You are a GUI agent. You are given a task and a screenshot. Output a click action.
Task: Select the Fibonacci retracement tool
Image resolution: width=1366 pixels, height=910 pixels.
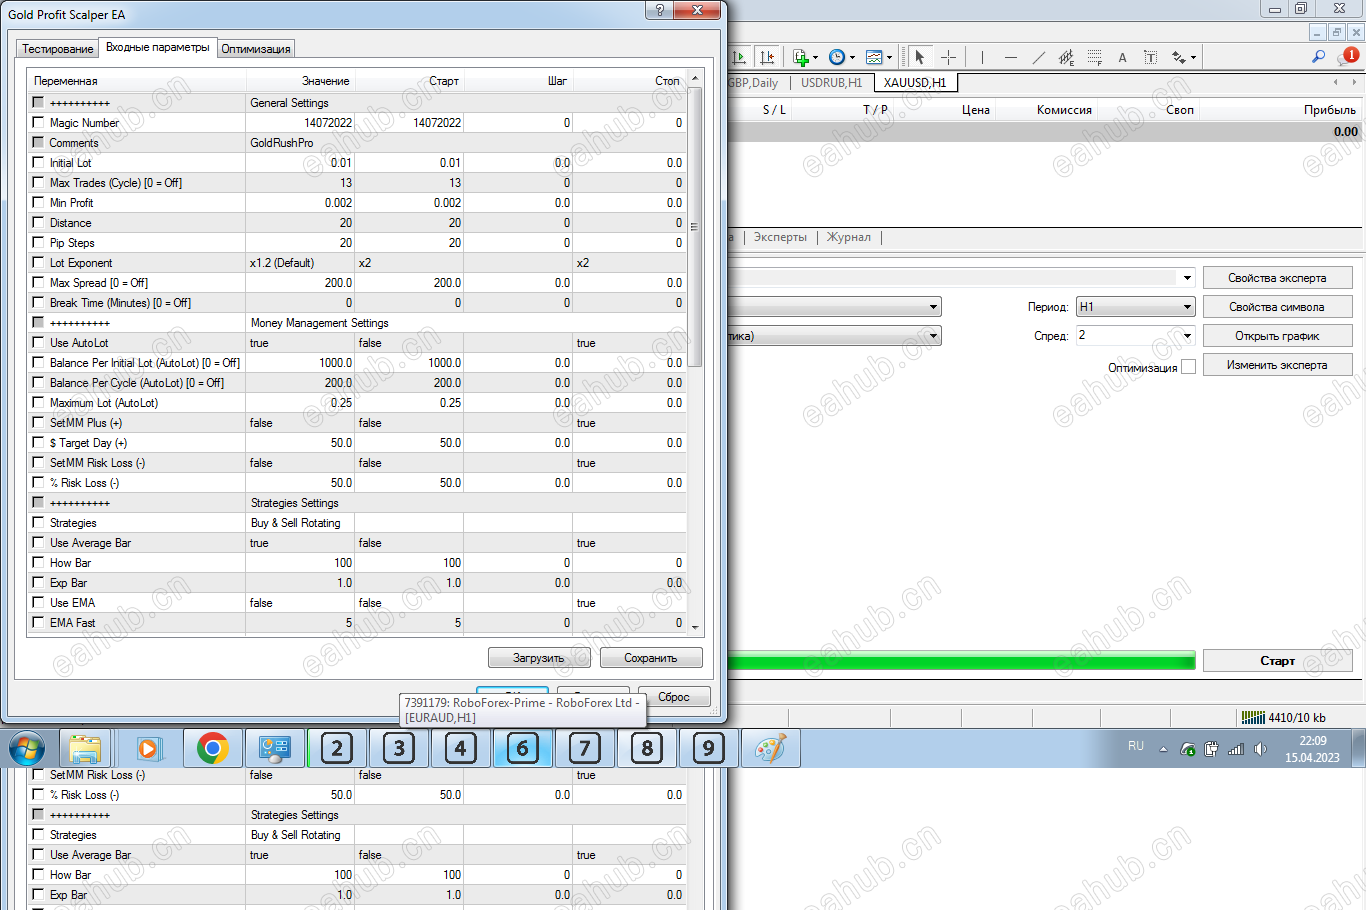1095,57
